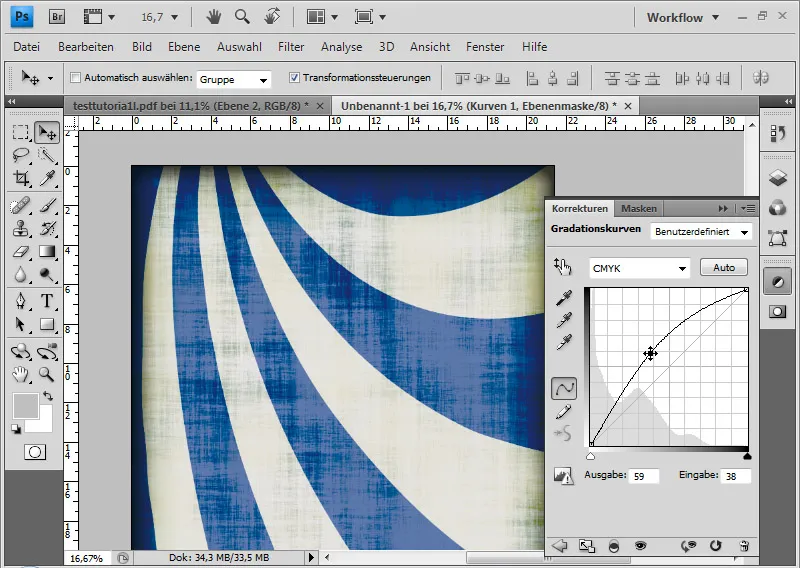Click the Auto button

click(723, 267)
